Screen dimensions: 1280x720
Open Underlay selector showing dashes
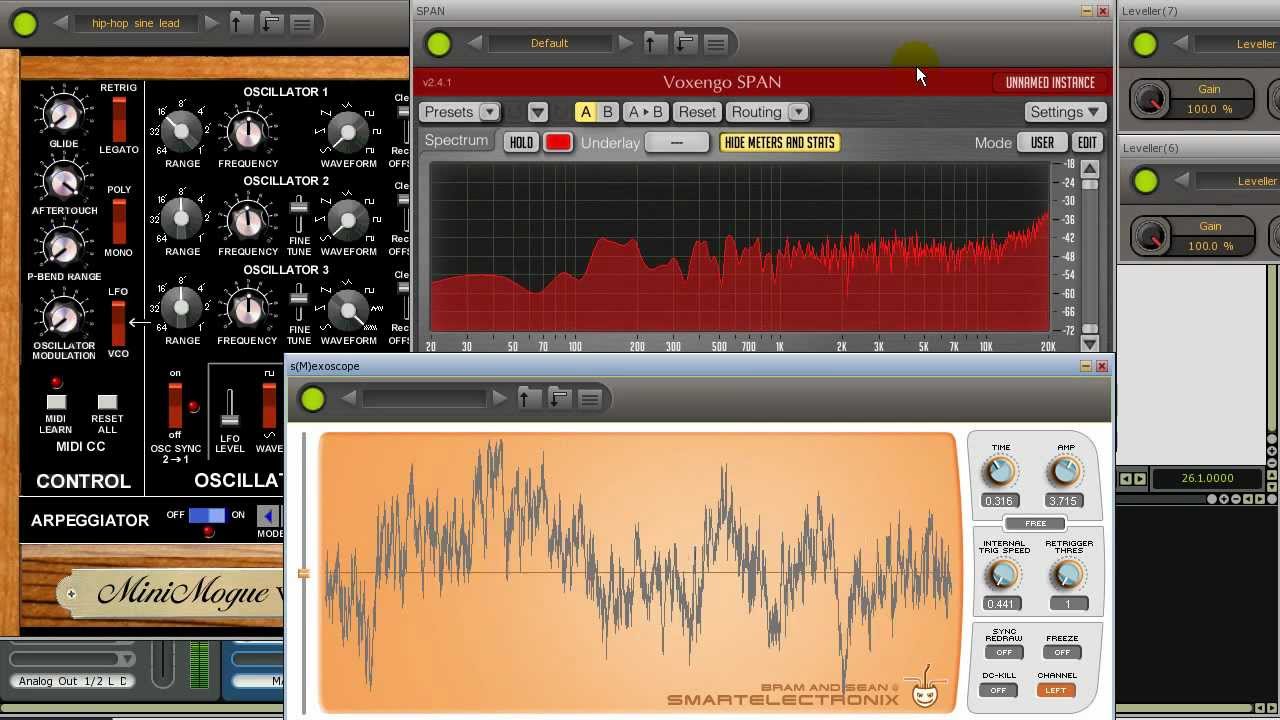coord(677,143)
